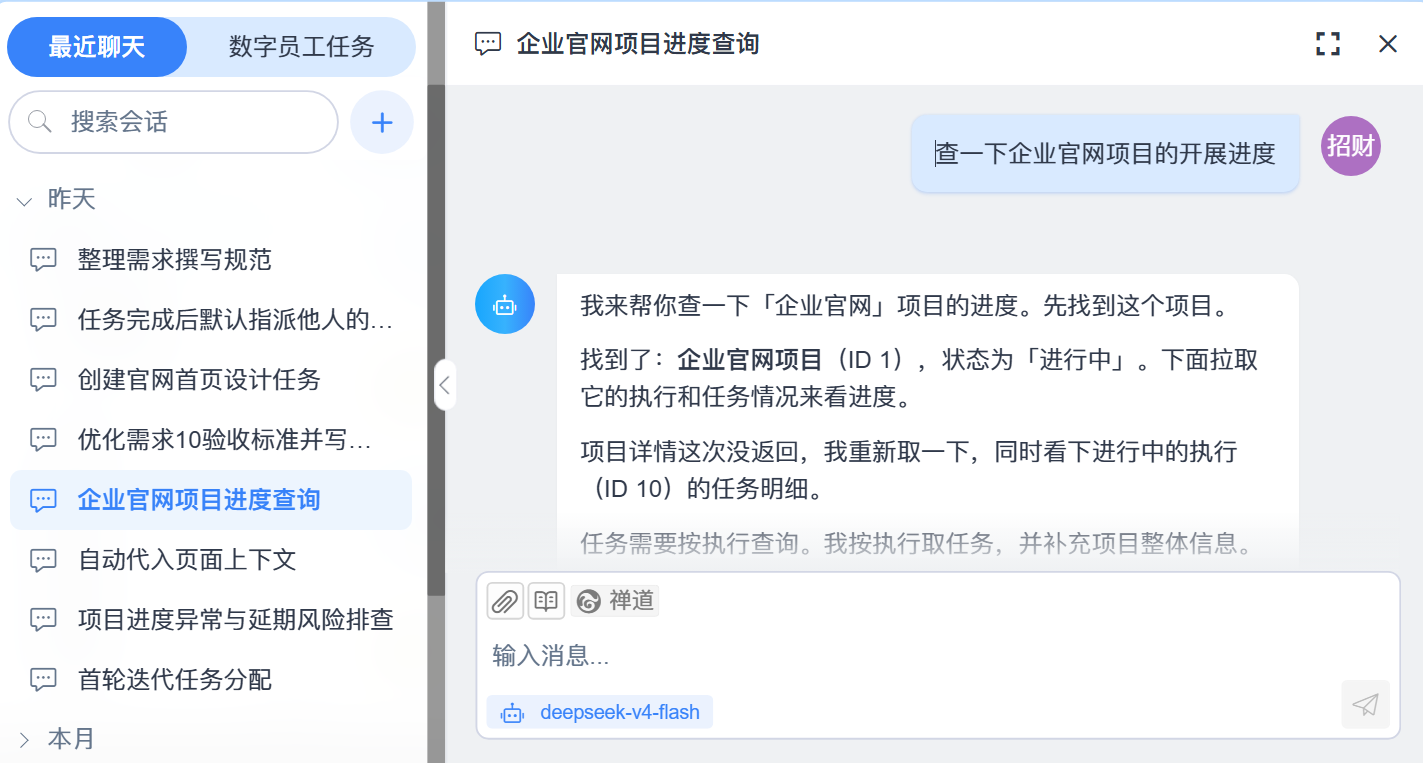Switch to the 最近聊天 tab
Image resolution: width=1423 pixels, height=763 pixels.
[97, 47]
